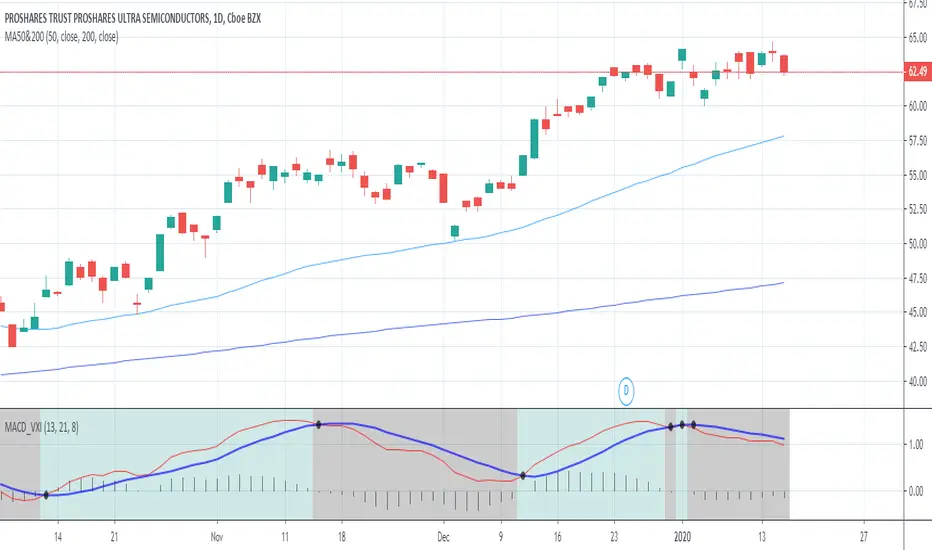Click the 'Dec' date axis label
The height and width of the screenshot is (550, 932).
click(x=443, y=537)
